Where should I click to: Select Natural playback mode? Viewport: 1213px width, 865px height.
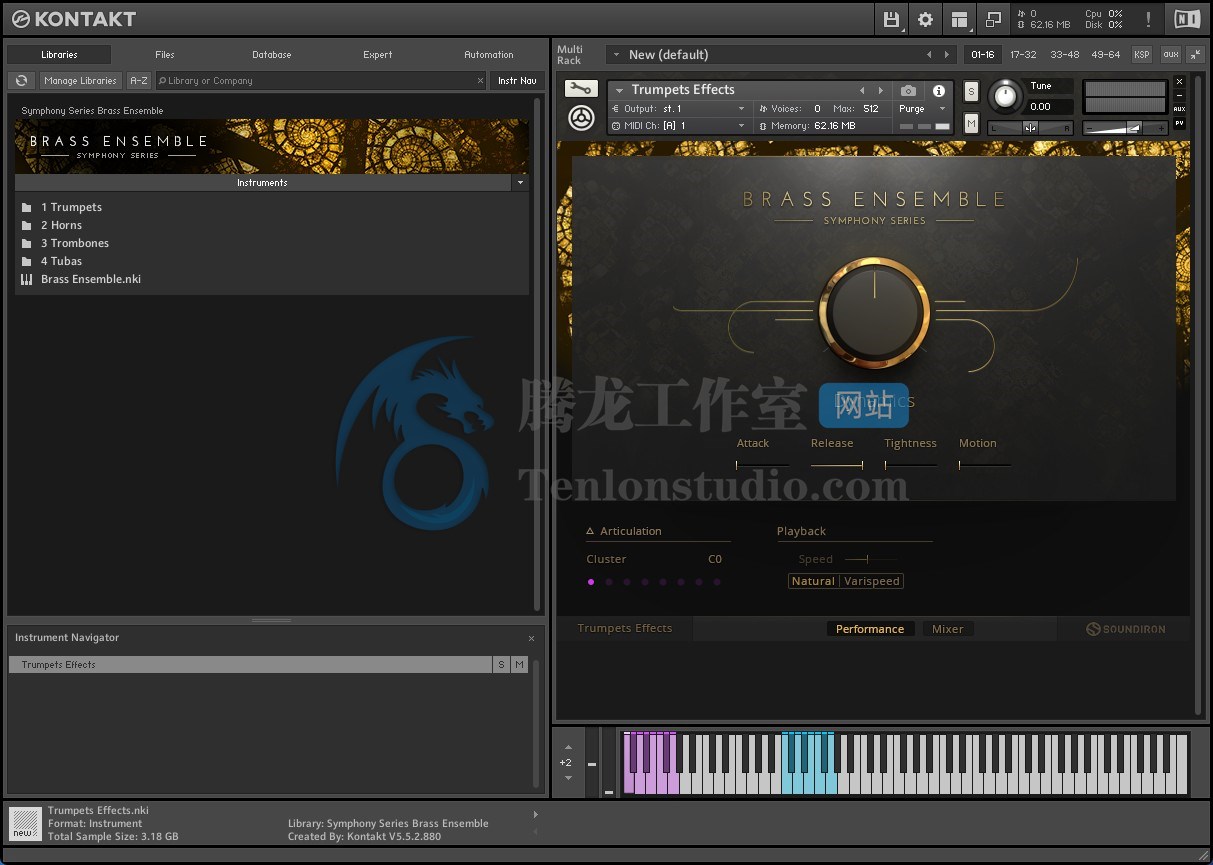pyautogui.click(x=813, y=581)
